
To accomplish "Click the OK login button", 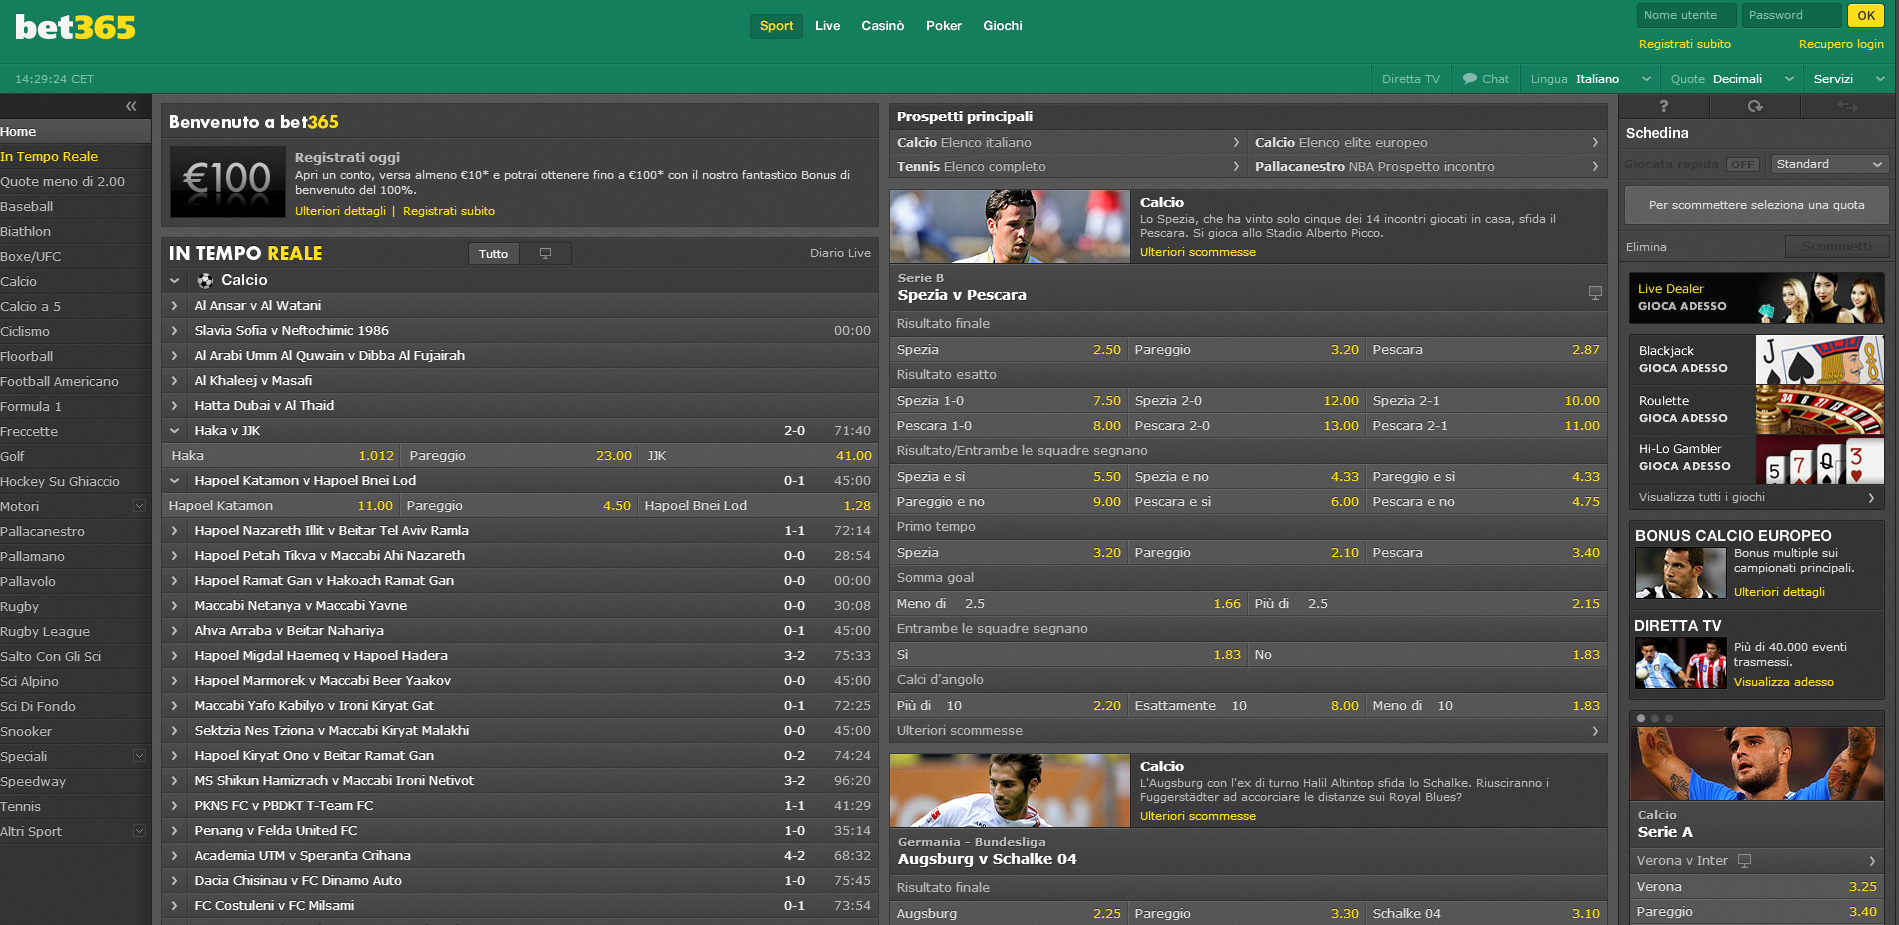I will pos(1866,15).
